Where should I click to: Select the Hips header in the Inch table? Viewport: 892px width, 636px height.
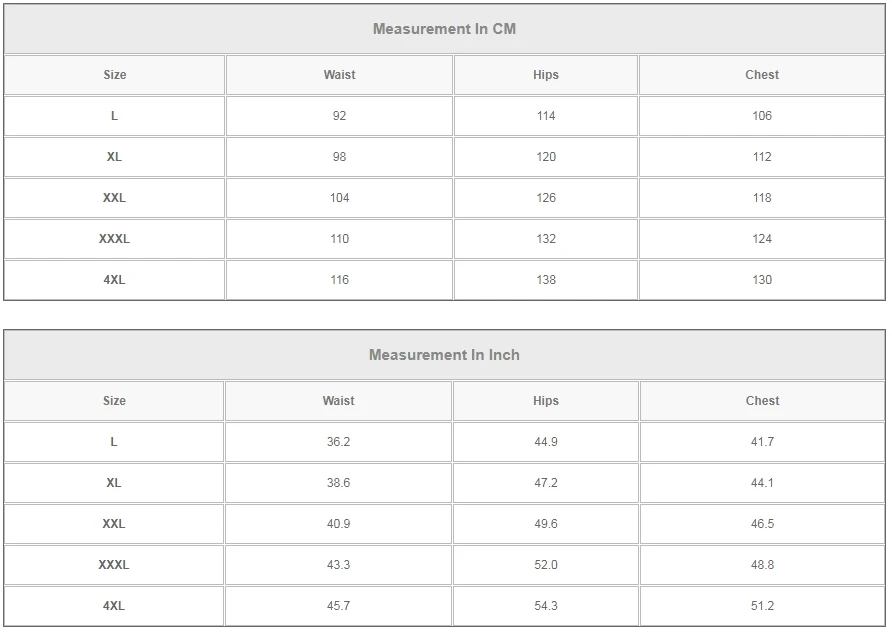[x=545, y=401]
